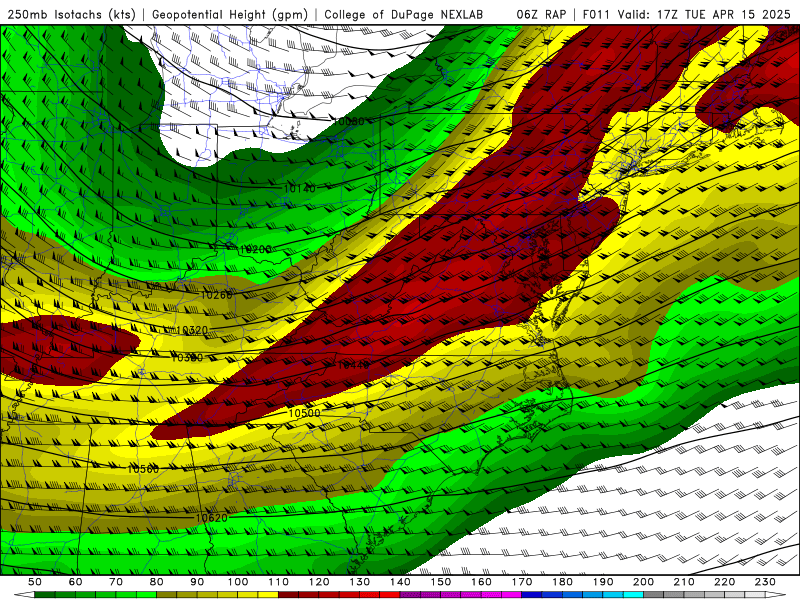Image resolution: width=800 pixels, height=600 pixels.
Task: Click the 230 knot color bar label
Action: pos(765,582)
